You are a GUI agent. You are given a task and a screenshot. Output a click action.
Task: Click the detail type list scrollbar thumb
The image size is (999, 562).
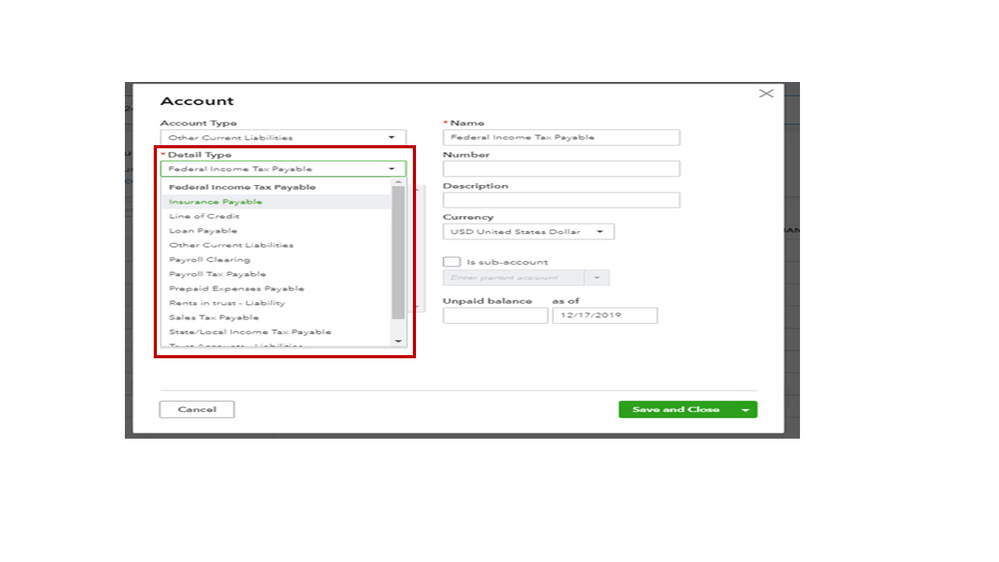(x=398, y=253)
